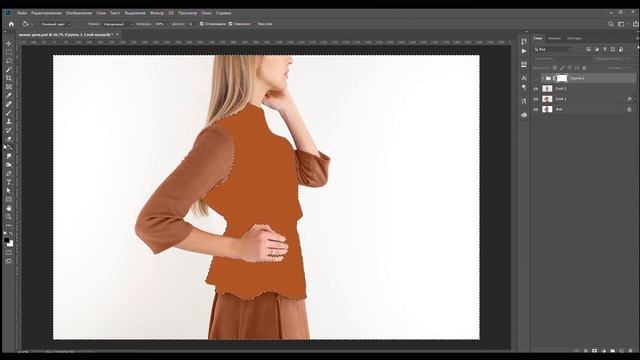Screen dimensions: 640x360
Task: Open the Paragraph panel icon
Action: point(524,87)
